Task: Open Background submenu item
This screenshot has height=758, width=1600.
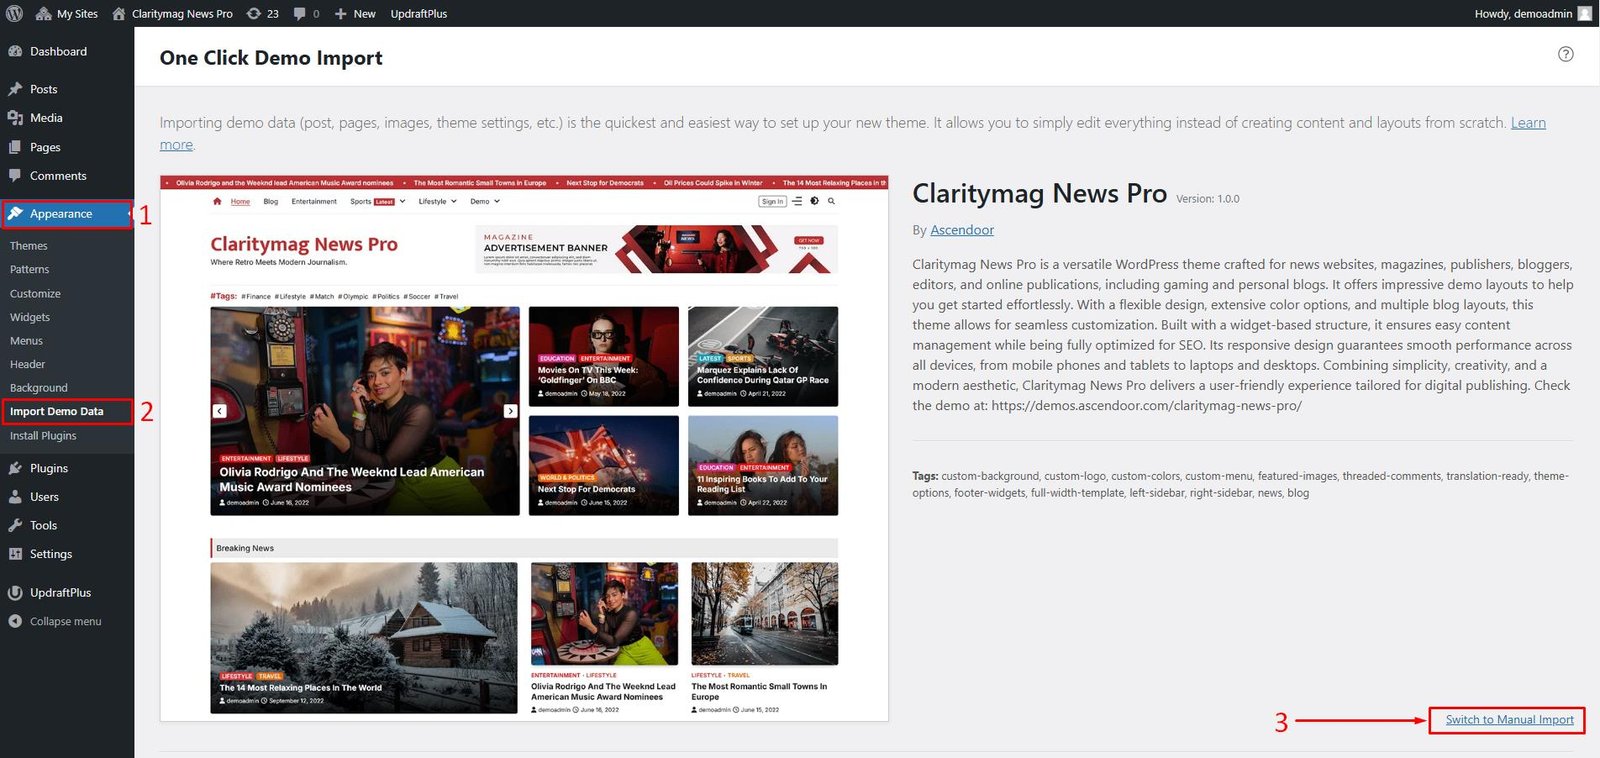Action: [x=39, y=388]
